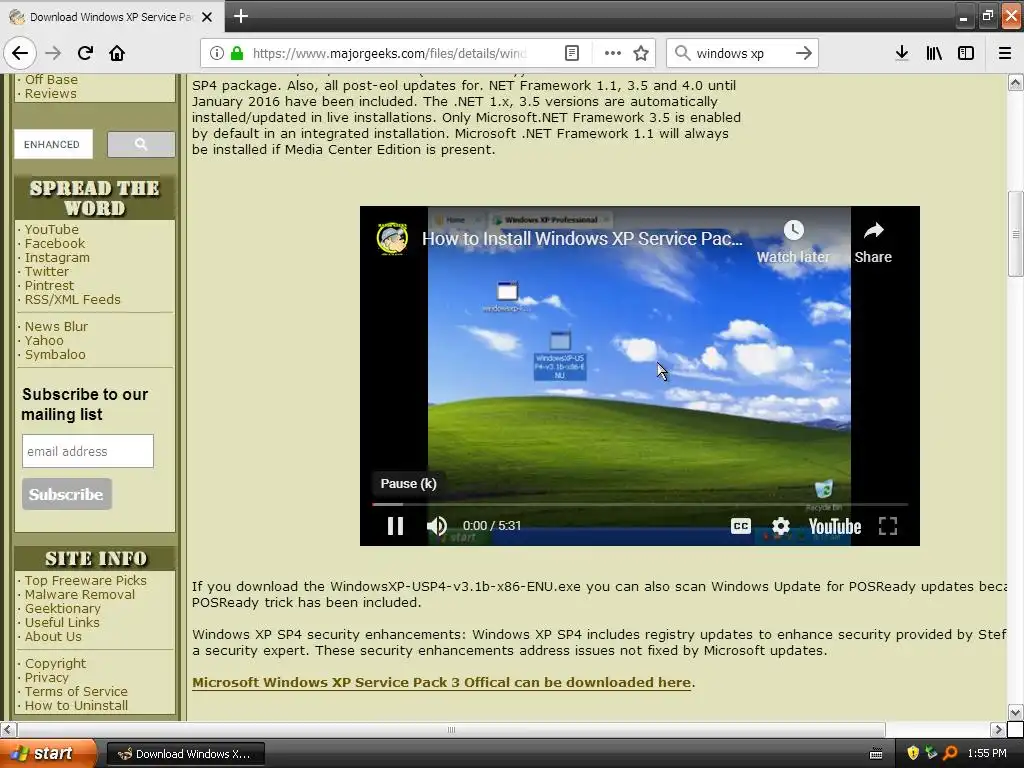
Task: Open the Yahoo sidebar link
Action: point(44,340)
